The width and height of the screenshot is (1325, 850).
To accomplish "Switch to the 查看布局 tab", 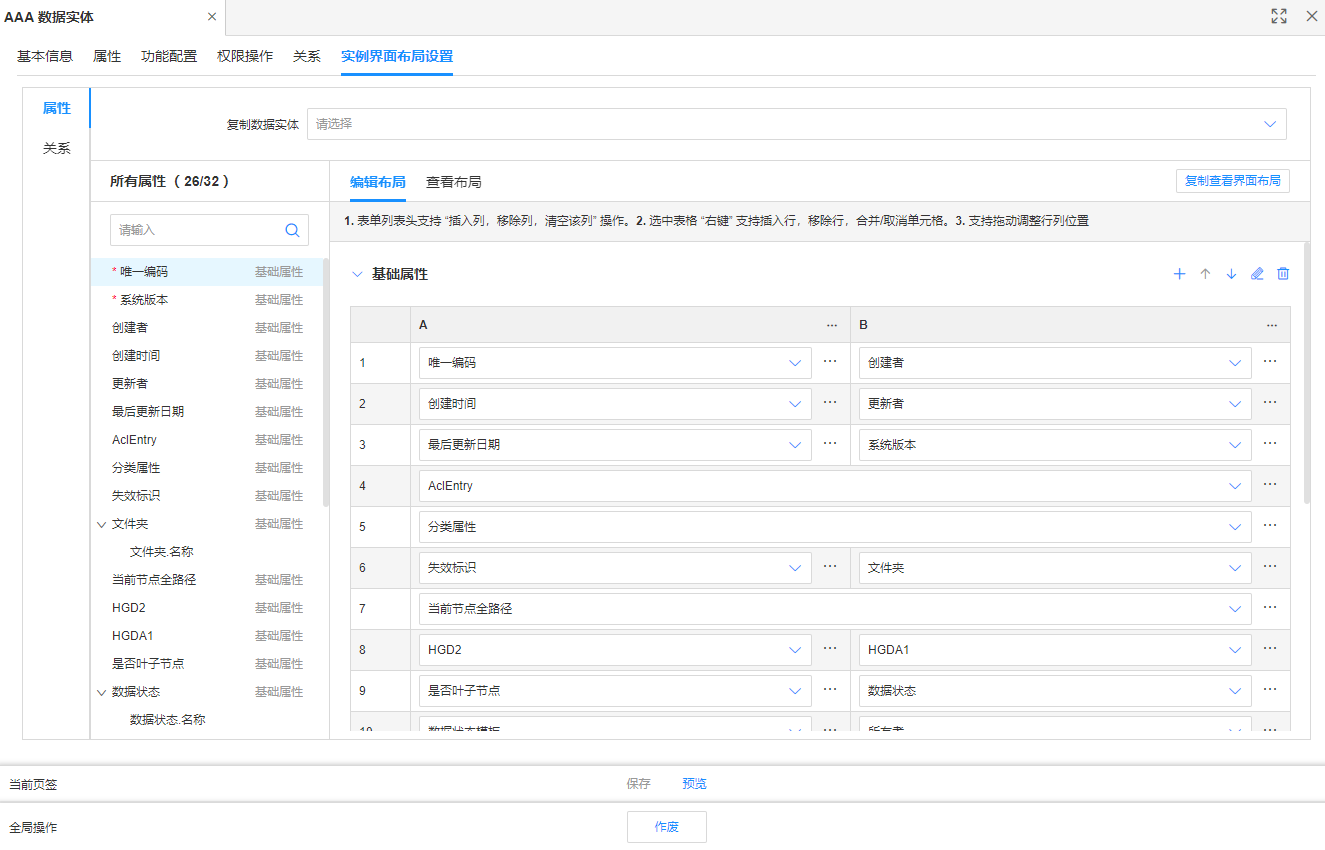I will (454, 182).
